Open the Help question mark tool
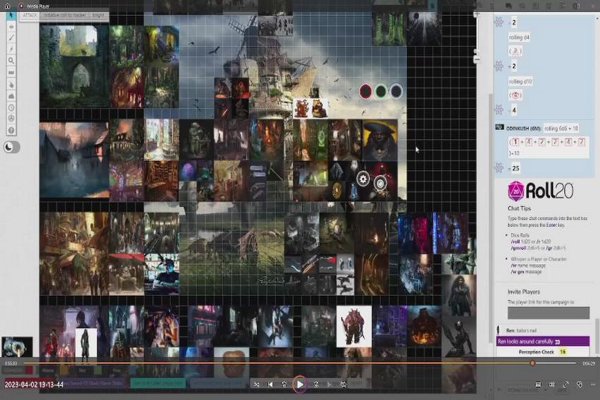600x400 pixels. tap(11, 130)
